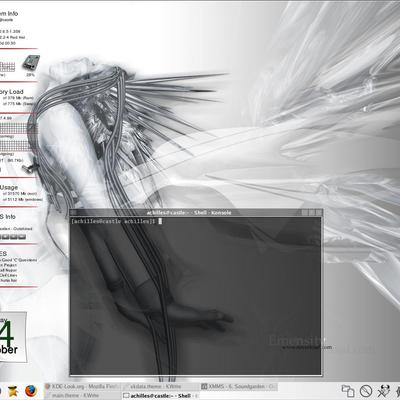Click the crossed-circle tray icon

[366, 391]
